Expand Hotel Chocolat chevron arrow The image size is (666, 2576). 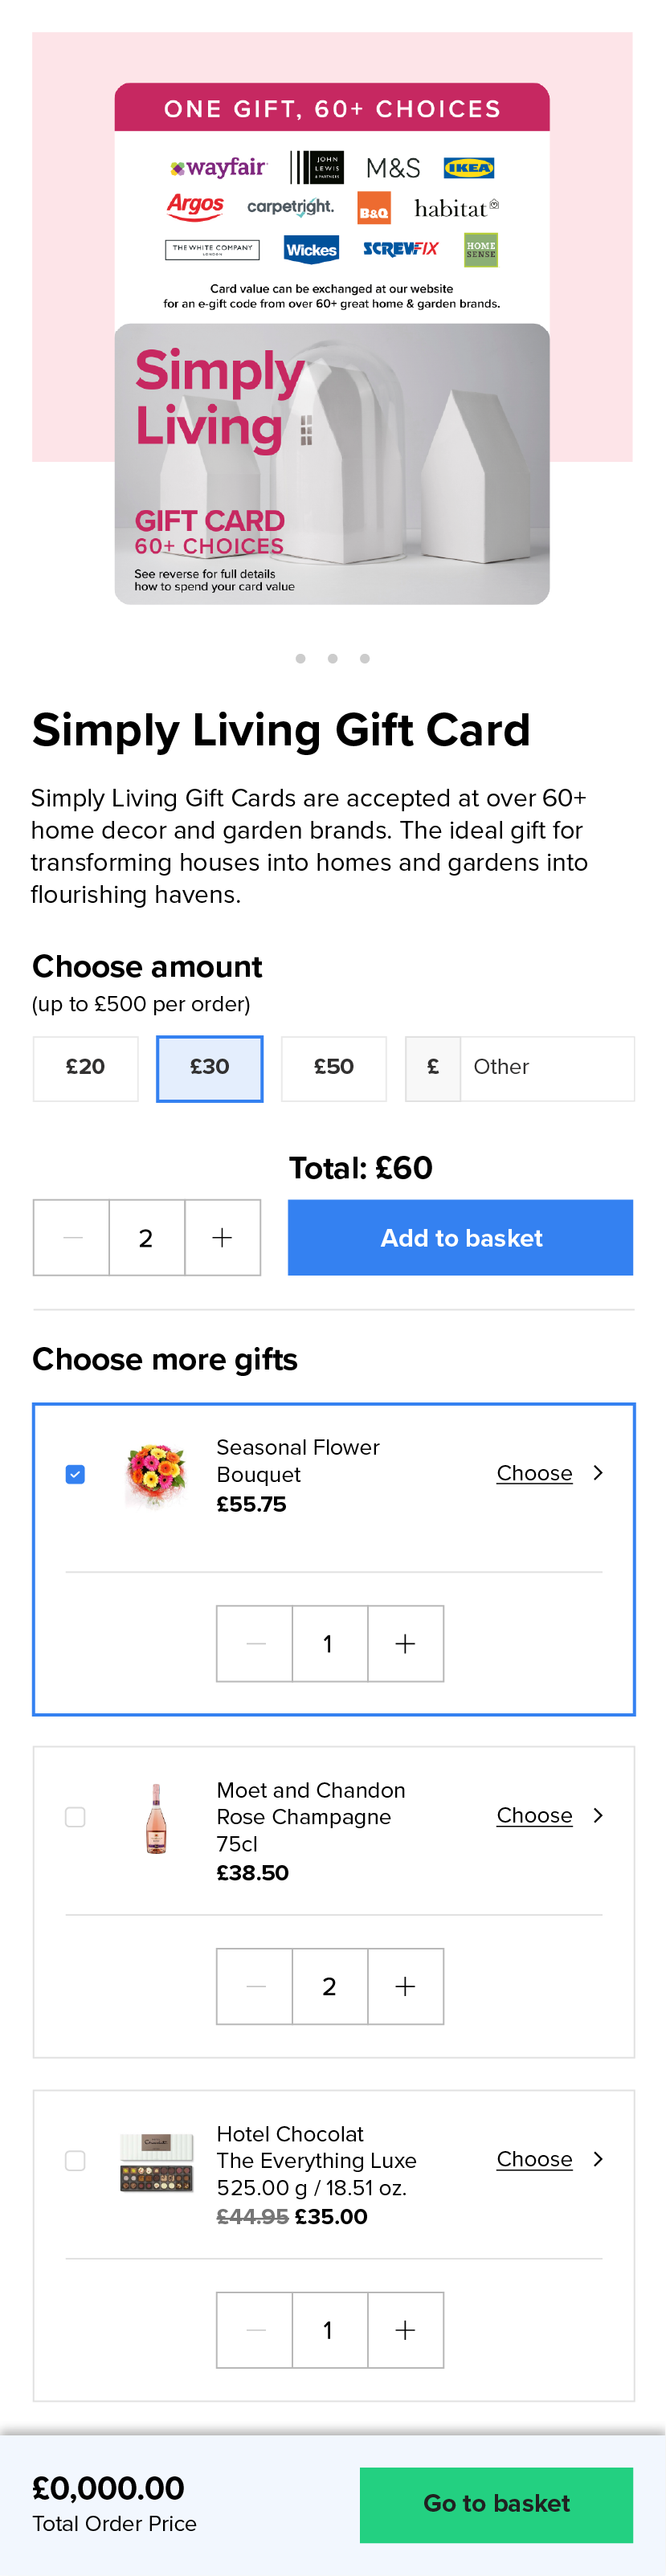[x=598, y=2159]
